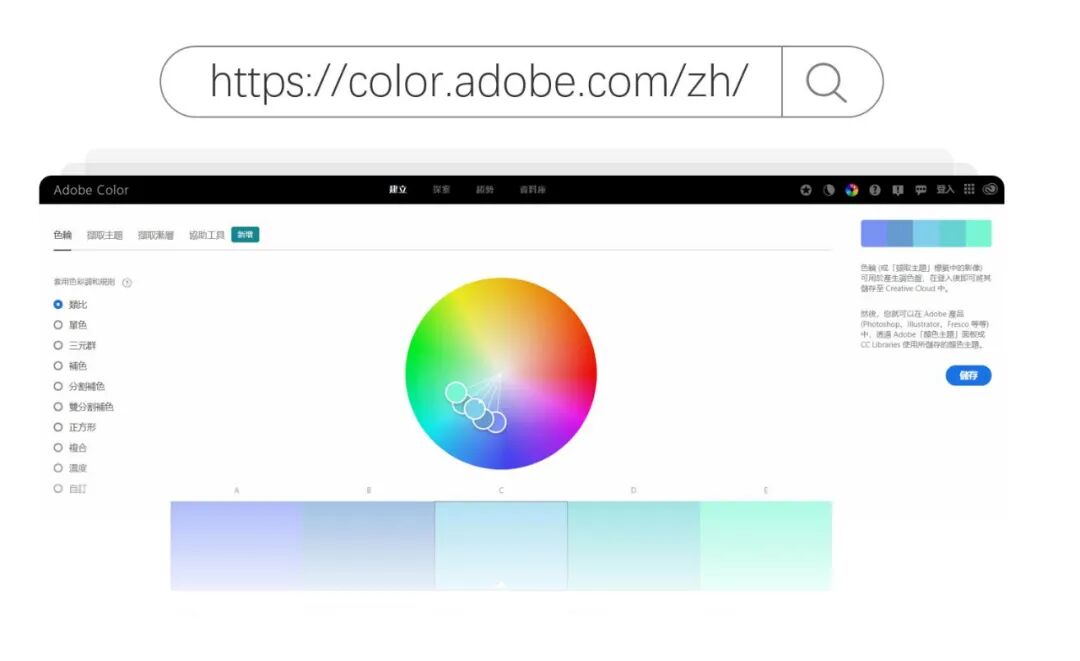The height and width of the screenshot is (661, 1080).
Task: Click the teal 新增 badge
Action: (245, 235)
